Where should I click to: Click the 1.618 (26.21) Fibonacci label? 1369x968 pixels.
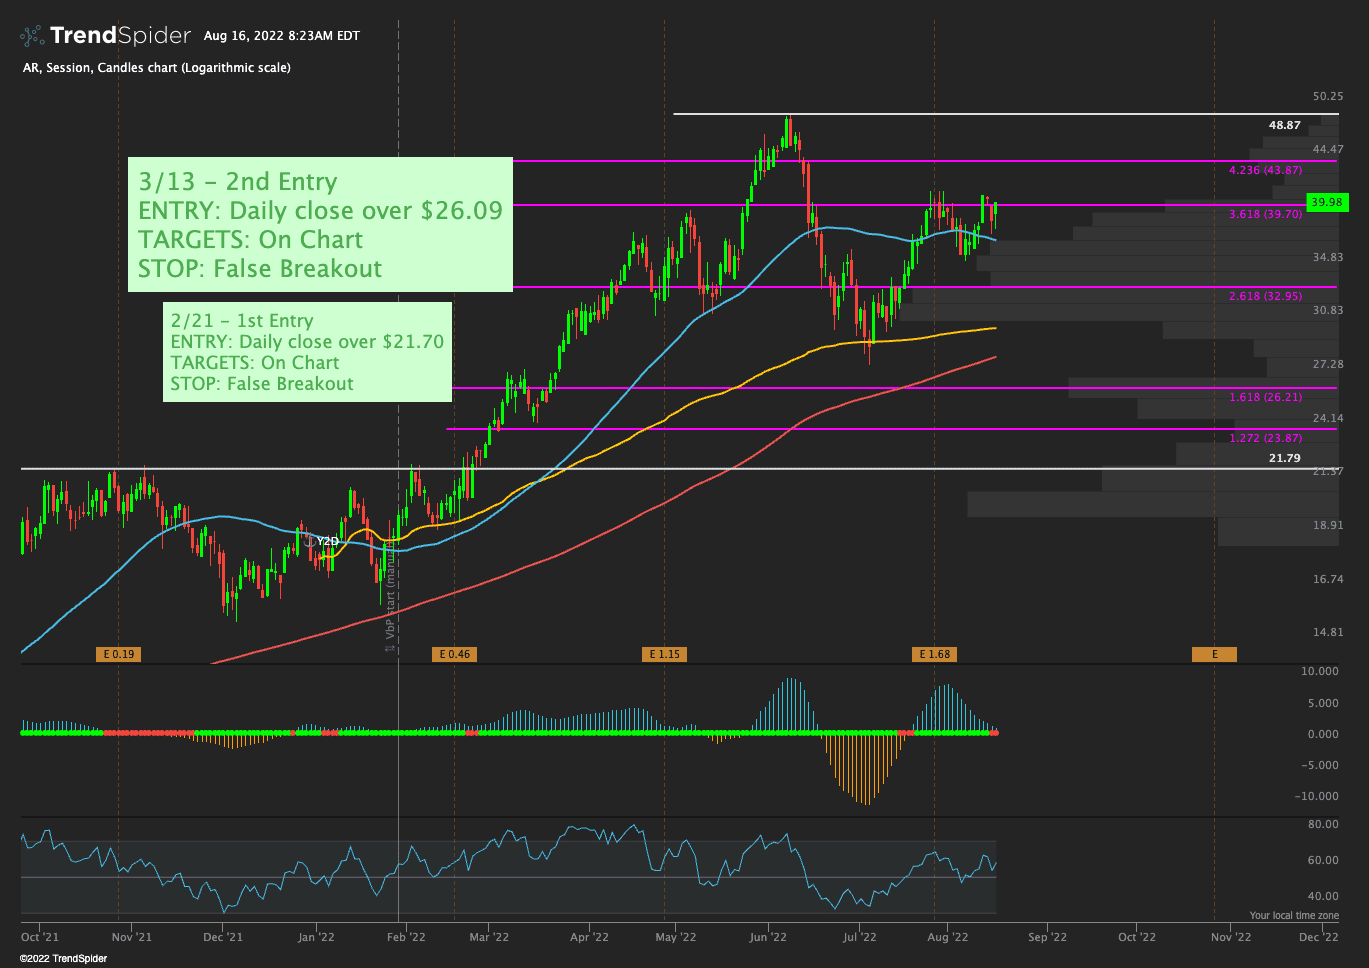click(1265, 397)
